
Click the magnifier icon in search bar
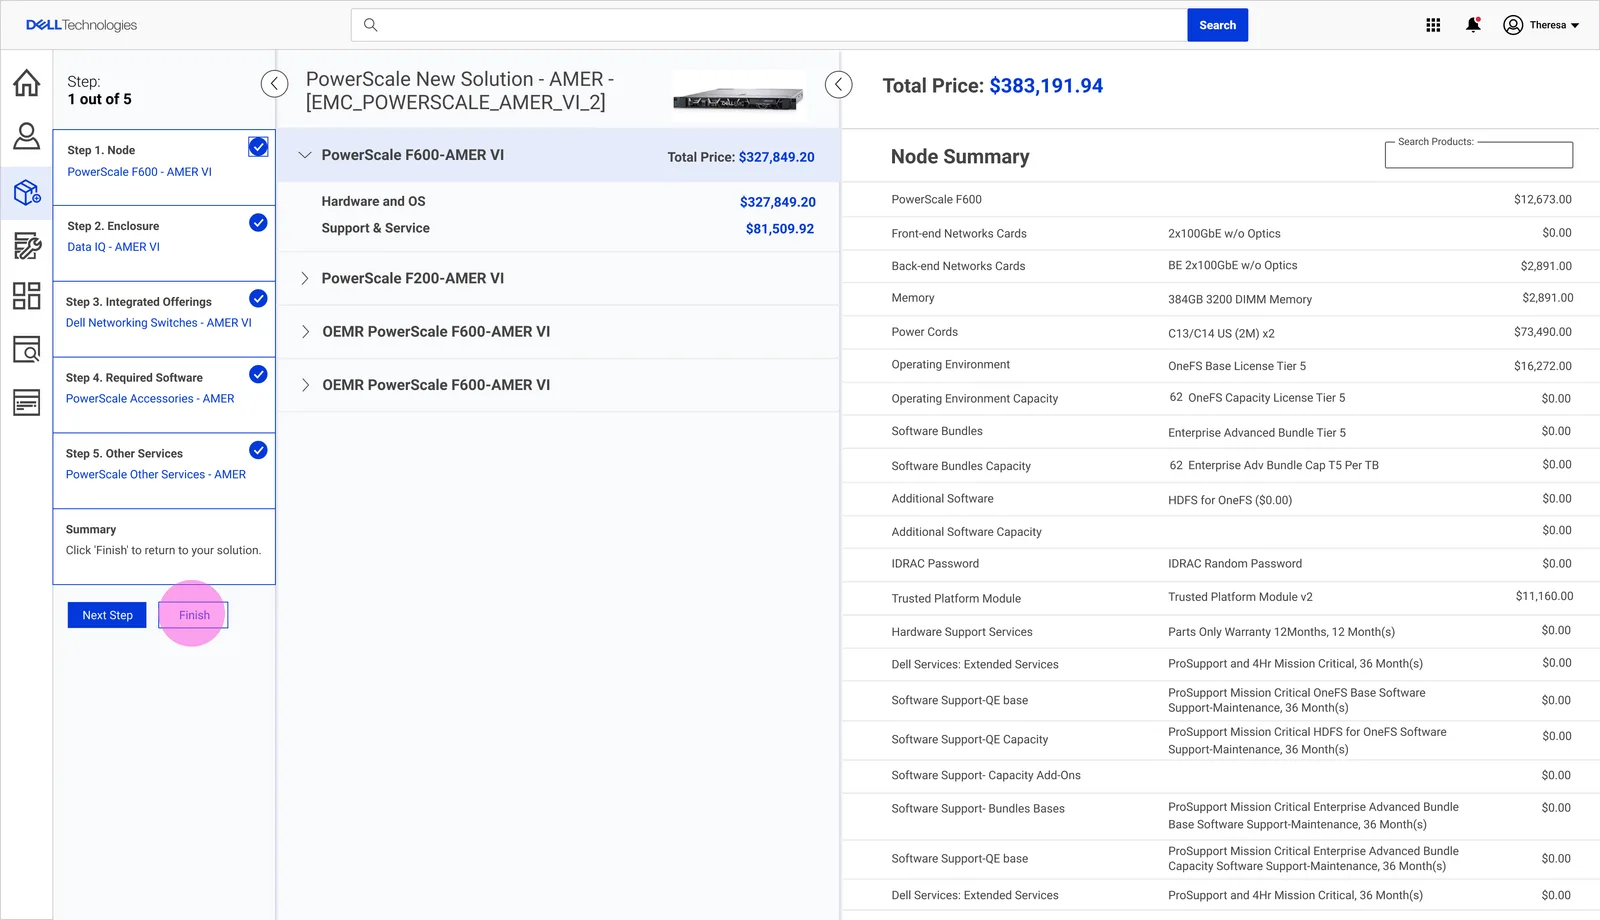point(370,25)
